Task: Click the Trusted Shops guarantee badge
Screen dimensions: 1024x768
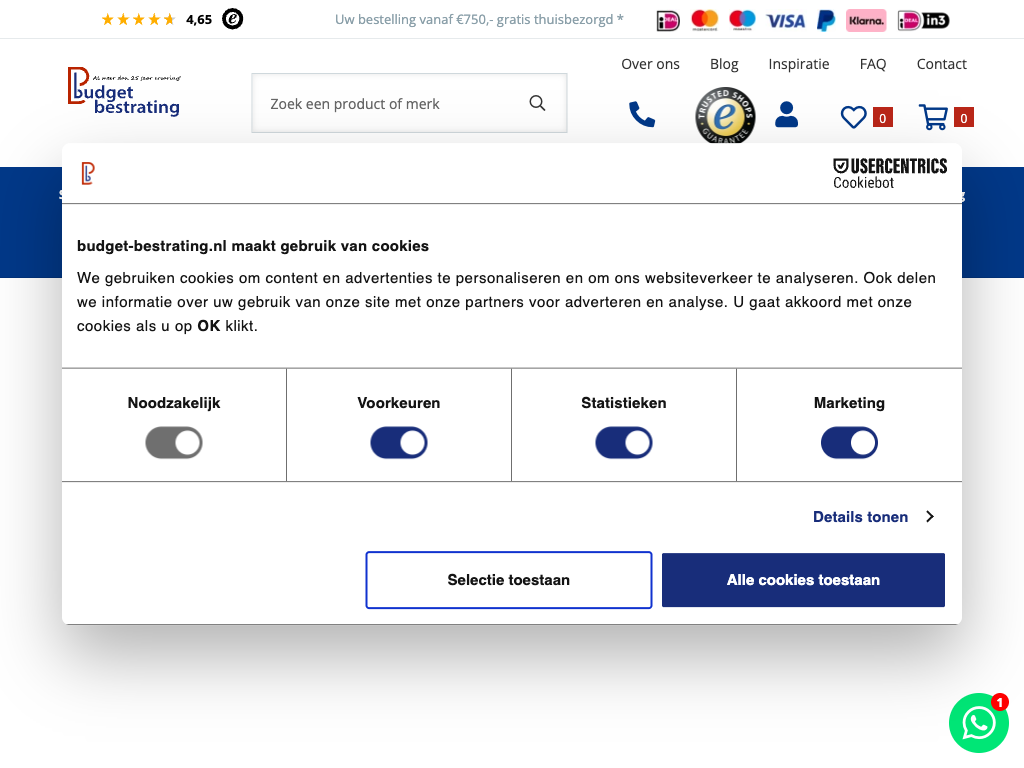Action: point(725,117)
